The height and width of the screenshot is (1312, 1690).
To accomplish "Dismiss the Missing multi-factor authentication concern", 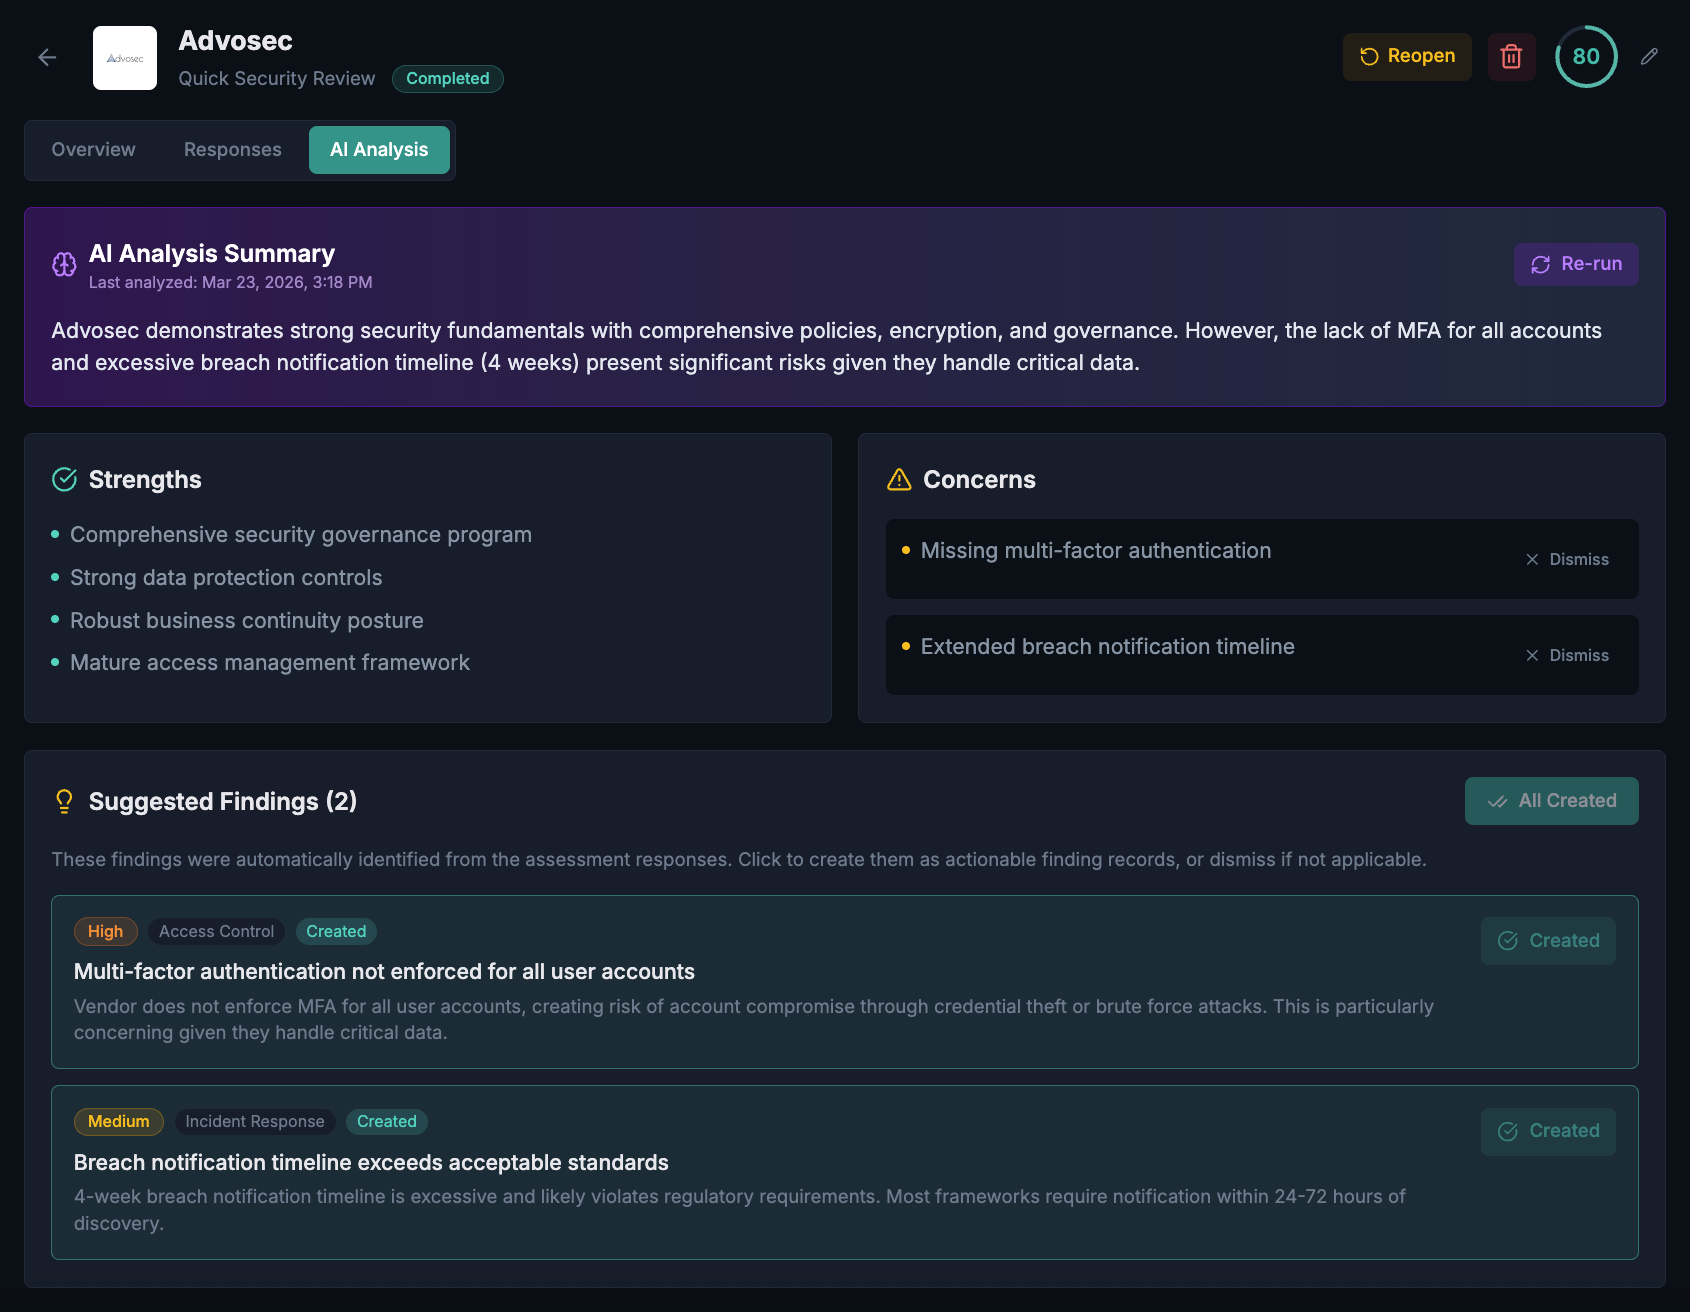I will tap(1566, 559).
